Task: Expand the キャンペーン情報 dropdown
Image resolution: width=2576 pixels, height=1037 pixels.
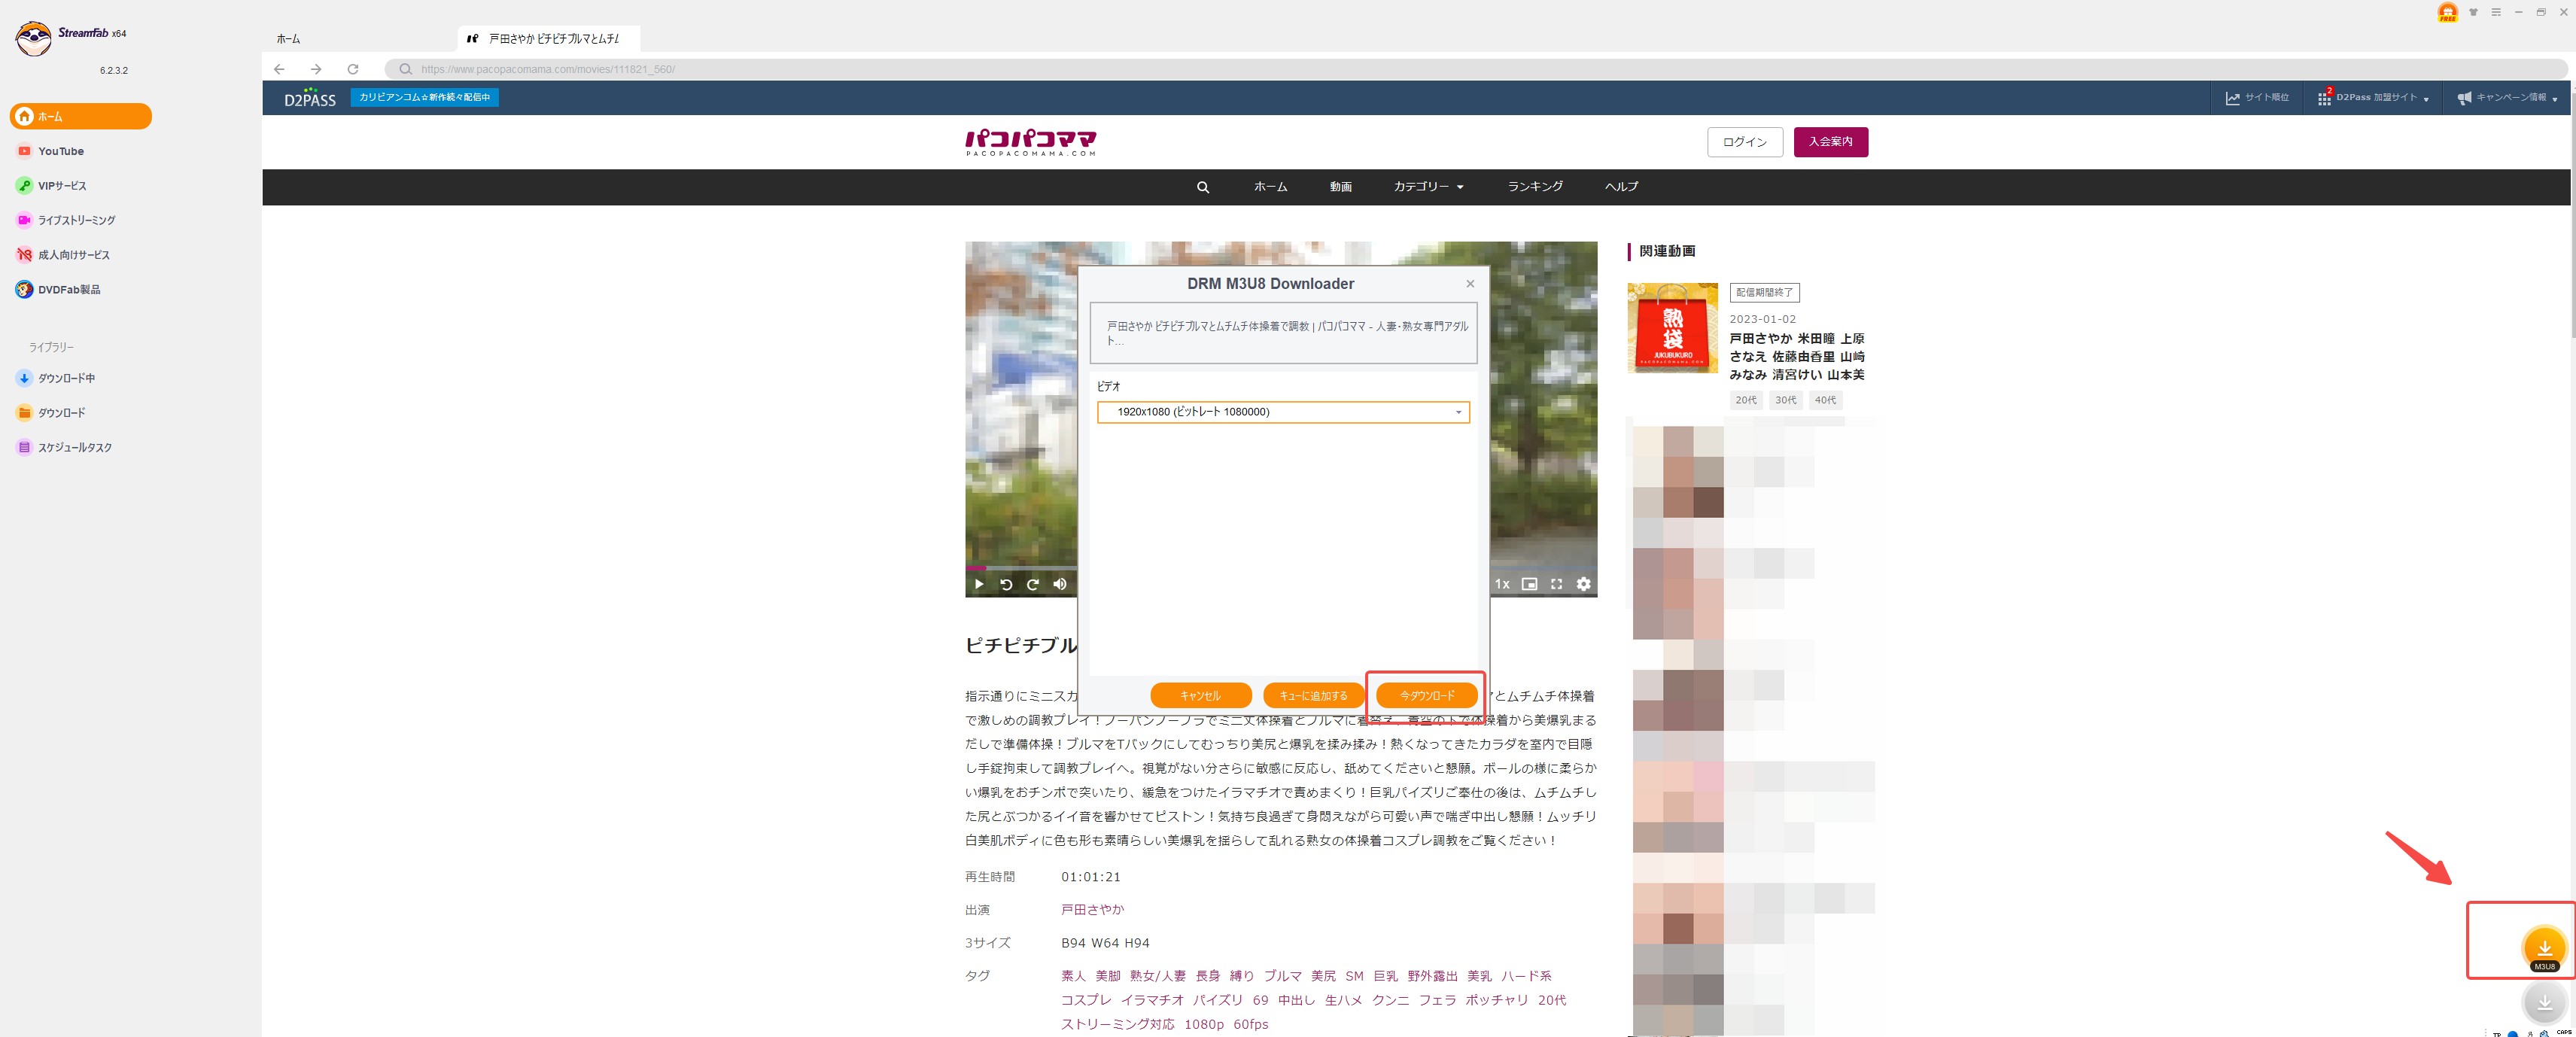Action: (x=2507, y=98)
